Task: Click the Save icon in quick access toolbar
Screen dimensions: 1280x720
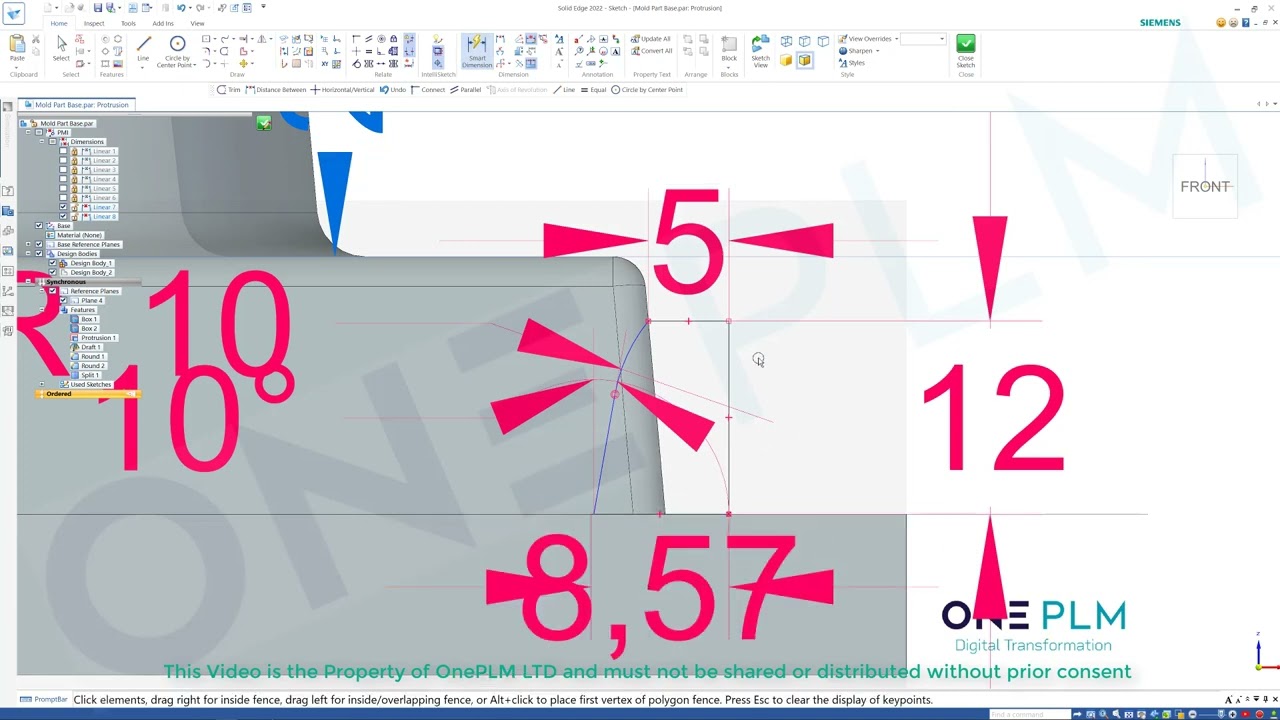Action: click(98, 8)
